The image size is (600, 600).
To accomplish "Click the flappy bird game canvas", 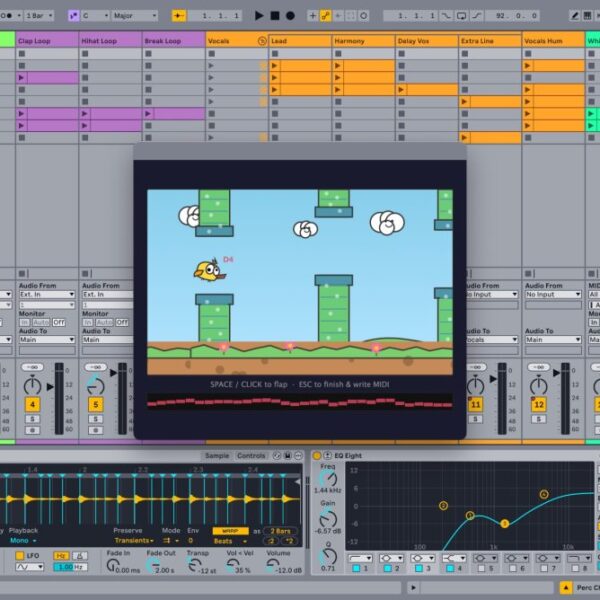I will [300, 282].
